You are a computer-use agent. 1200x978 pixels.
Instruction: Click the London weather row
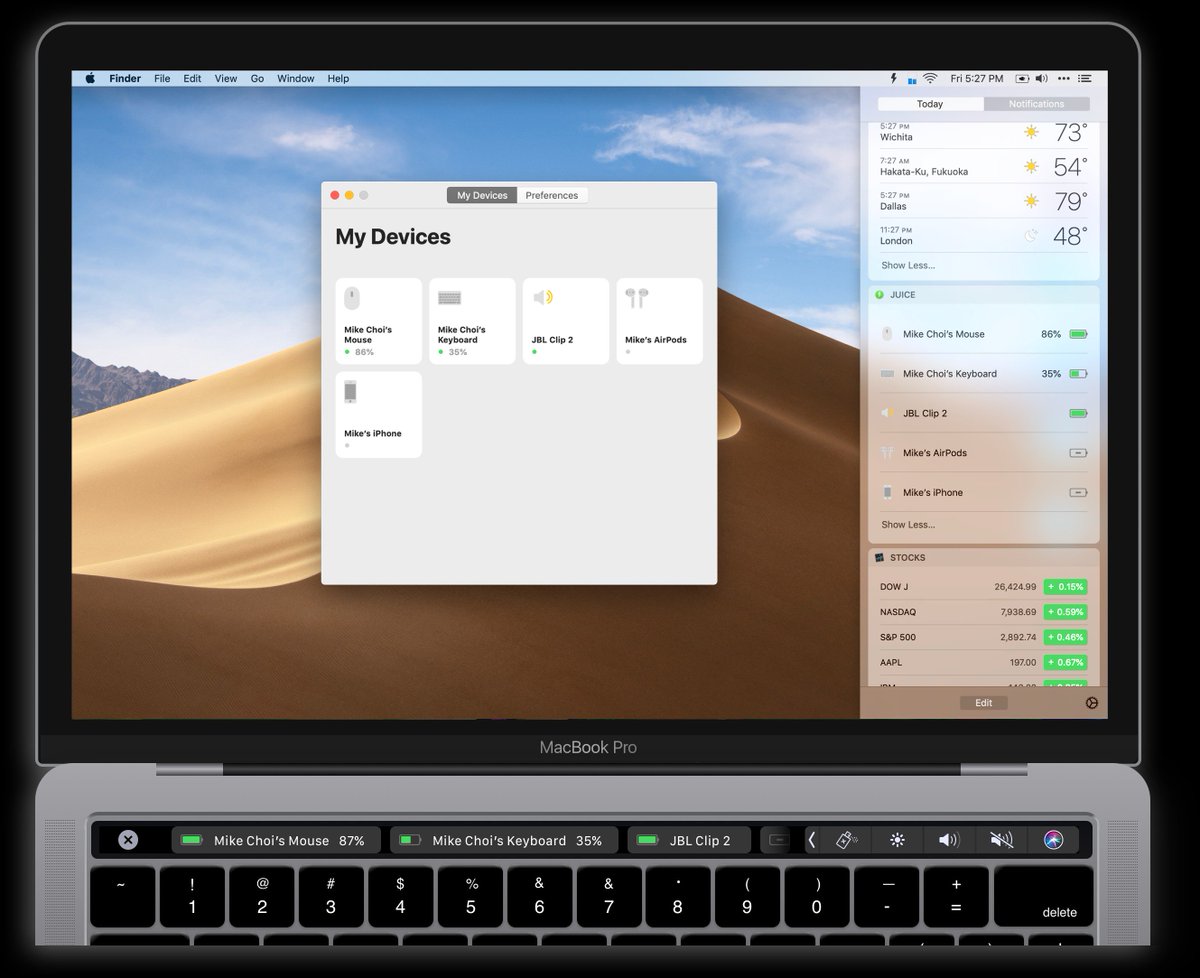click(x=984, y=236)
